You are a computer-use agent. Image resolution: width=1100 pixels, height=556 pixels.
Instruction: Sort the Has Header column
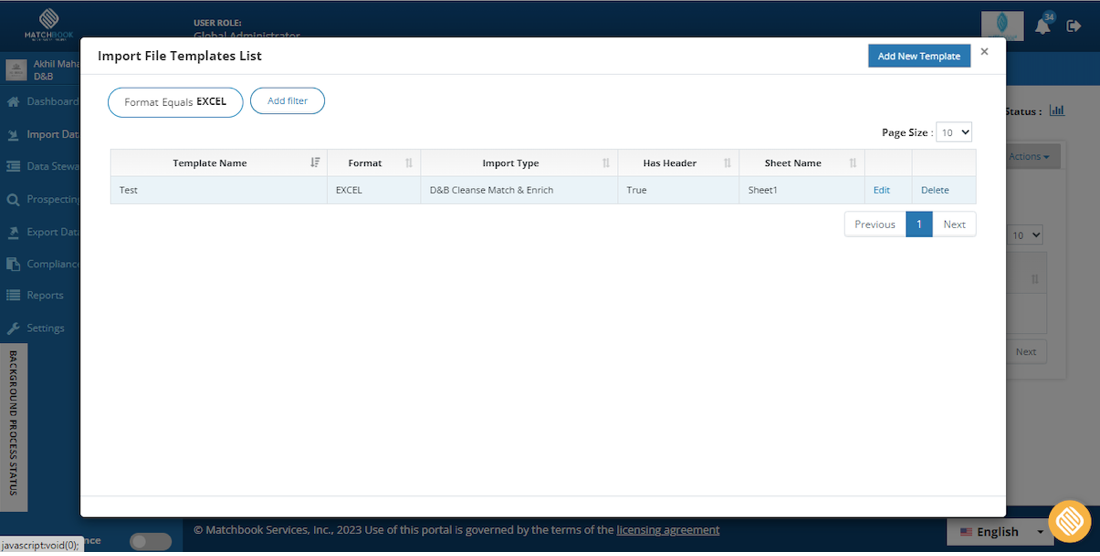(727, 163)
